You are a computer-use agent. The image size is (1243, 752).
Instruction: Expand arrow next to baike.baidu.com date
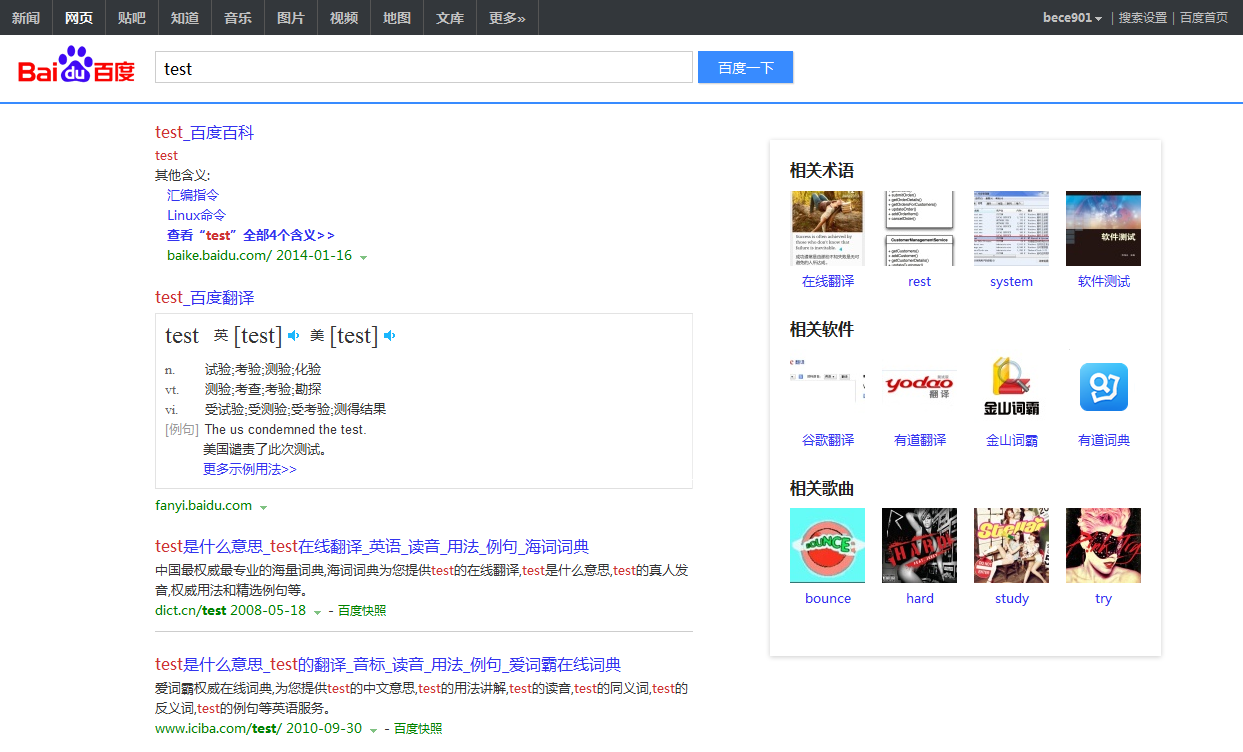pyautogui.click(x=364, y=257)
